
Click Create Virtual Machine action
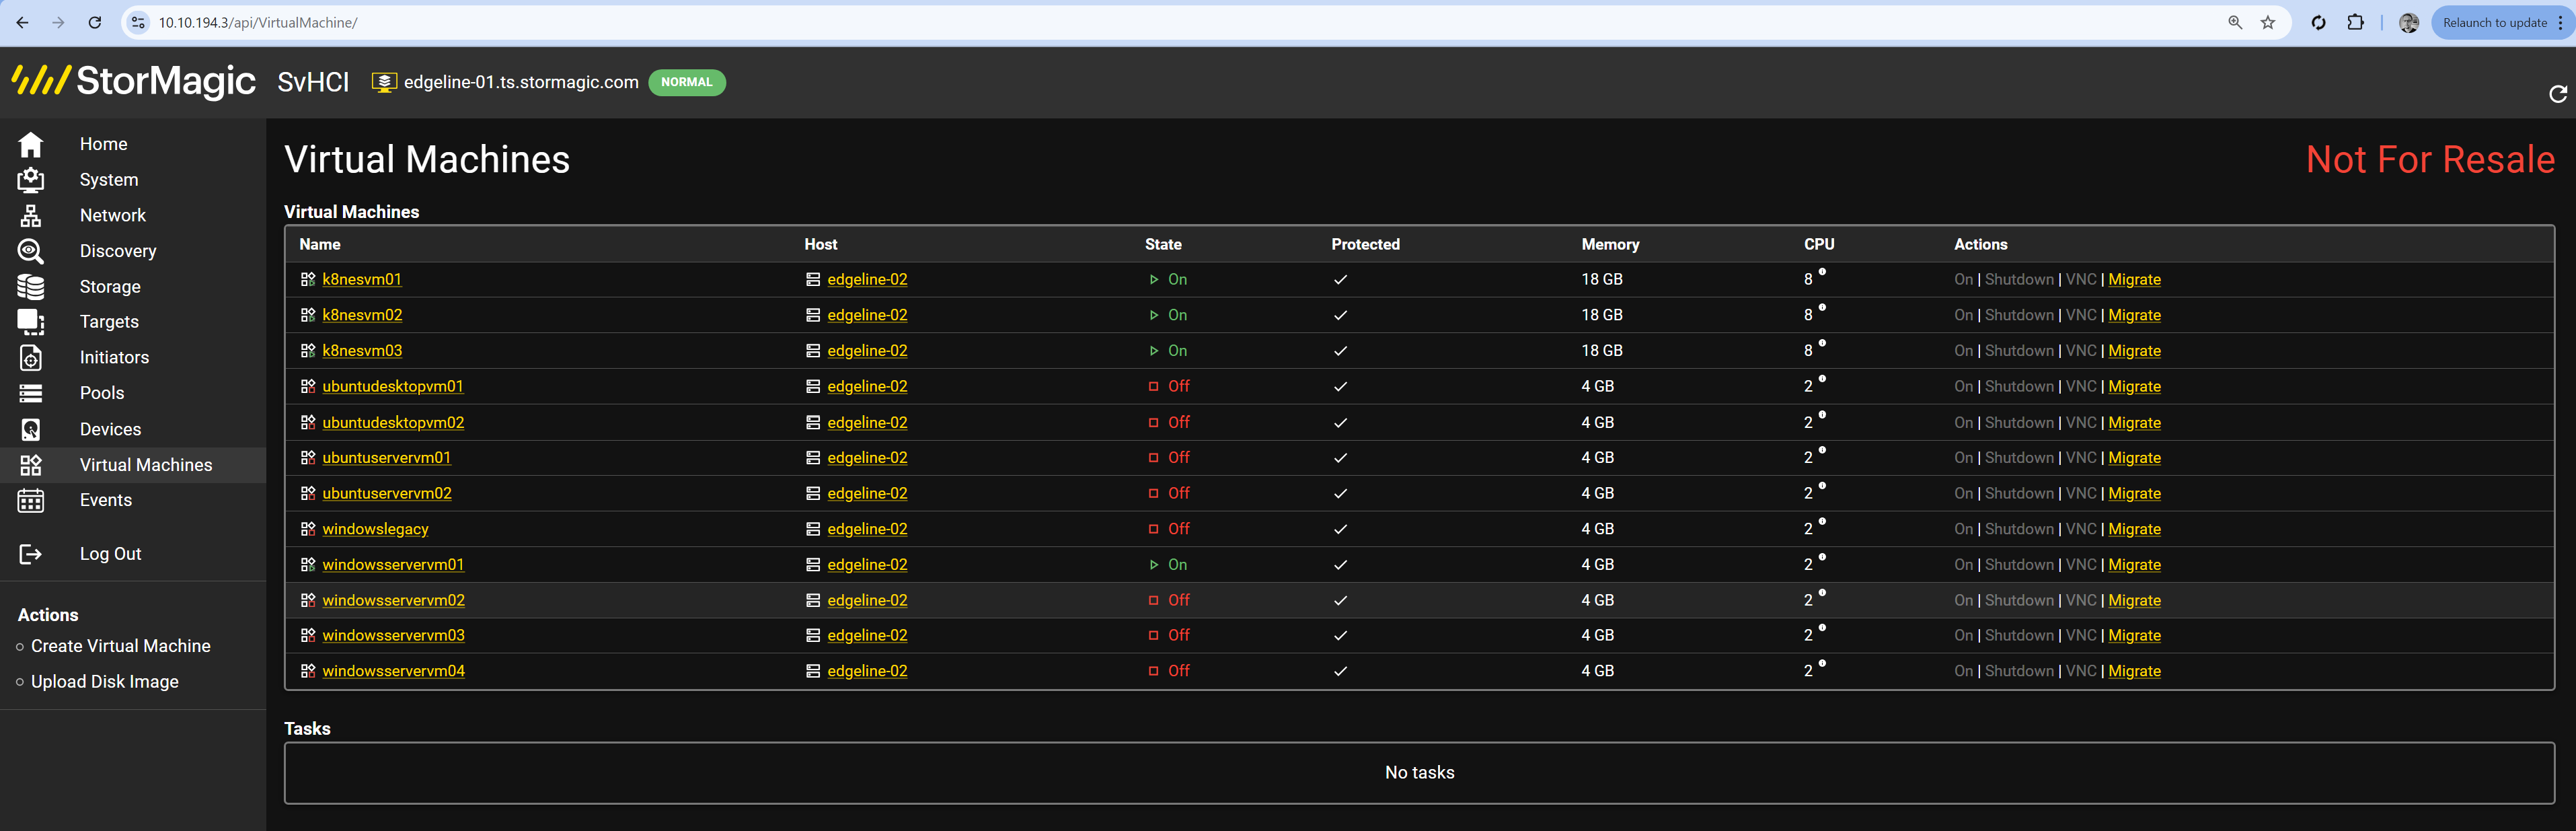coord(121,646)
